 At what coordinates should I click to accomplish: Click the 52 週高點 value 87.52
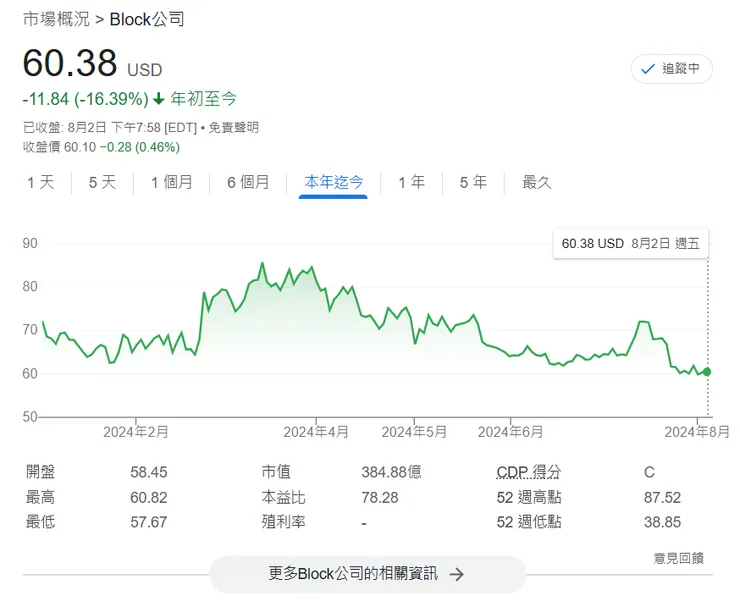(x=663, y=498)
